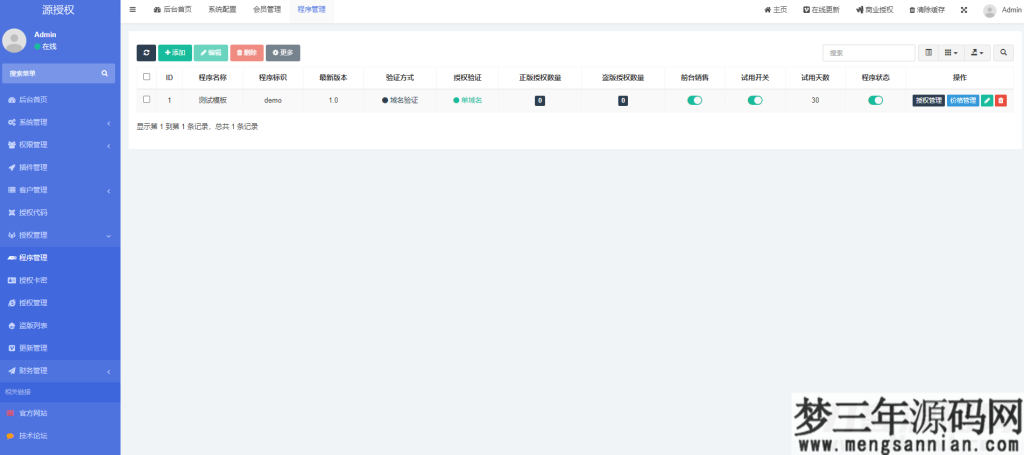Click the magnifier icon in the sidebar menu search box

click(x=104, y=73)
